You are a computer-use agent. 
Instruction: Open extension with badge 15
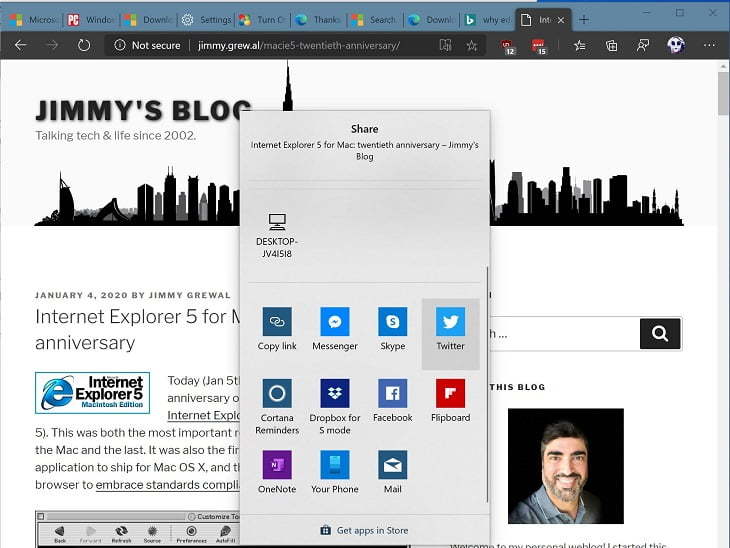coord(539,46)
